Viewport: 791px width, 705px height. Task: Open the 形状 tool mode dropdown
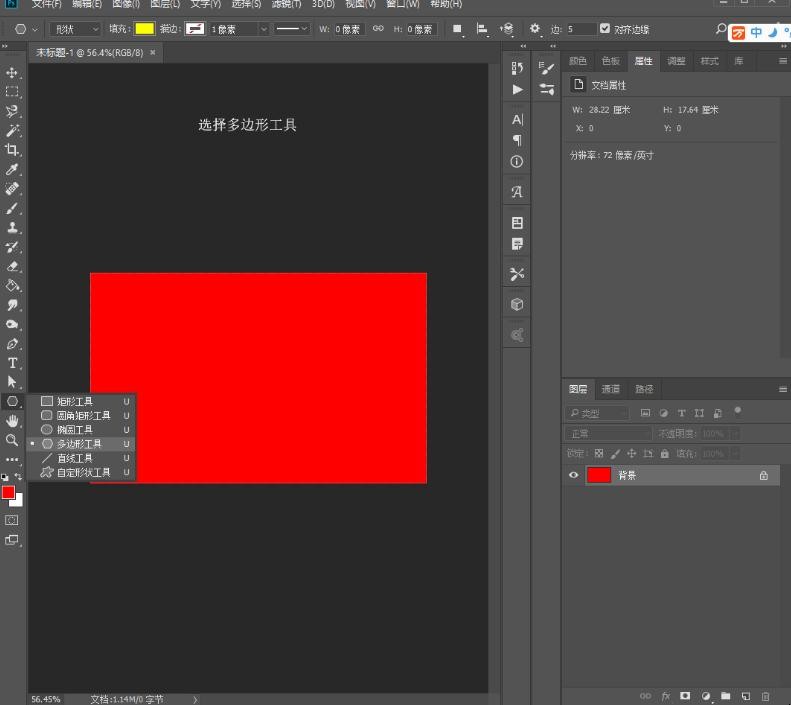[75, 29]
